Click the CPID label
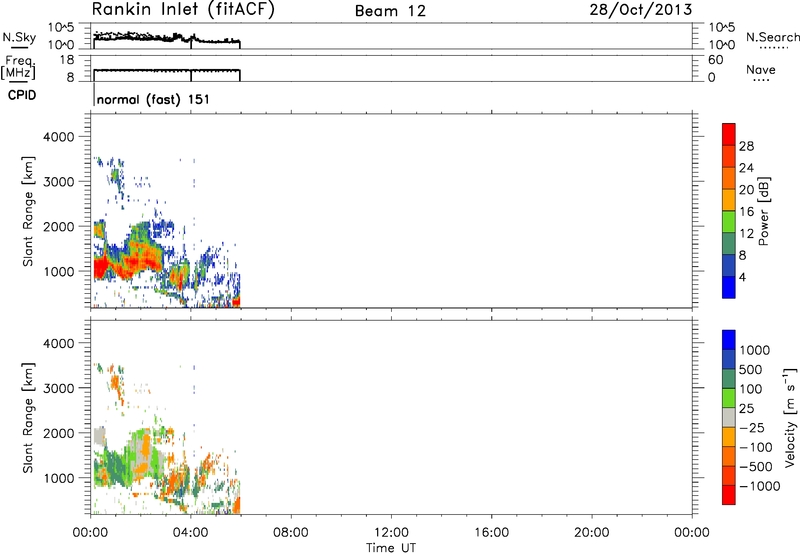The height and width of the screenshot is (554, 800). click(22, 95)
